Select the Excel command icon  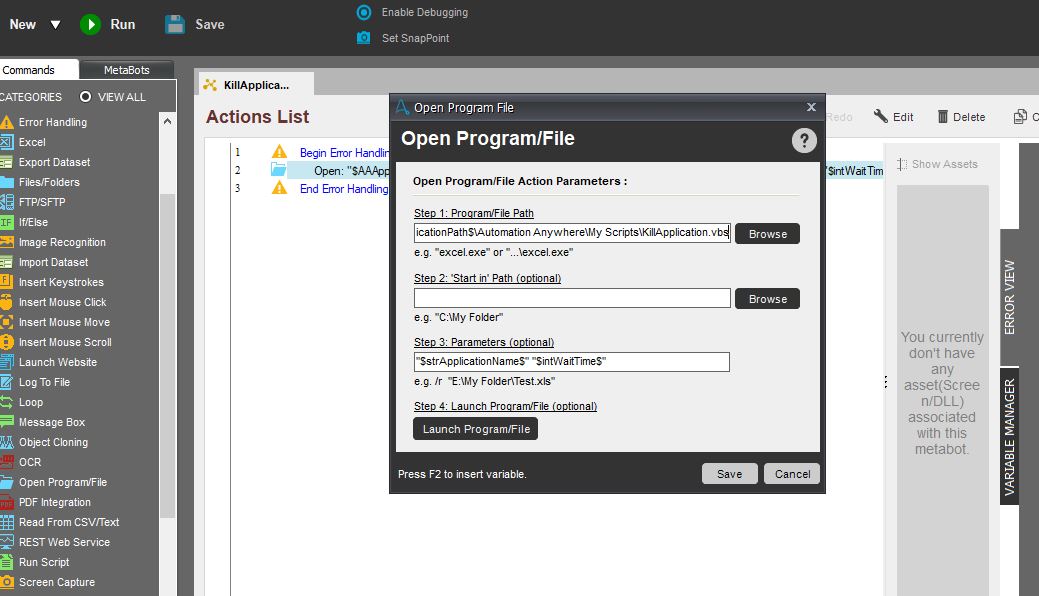pyautogui.click(x=7, y=142)
